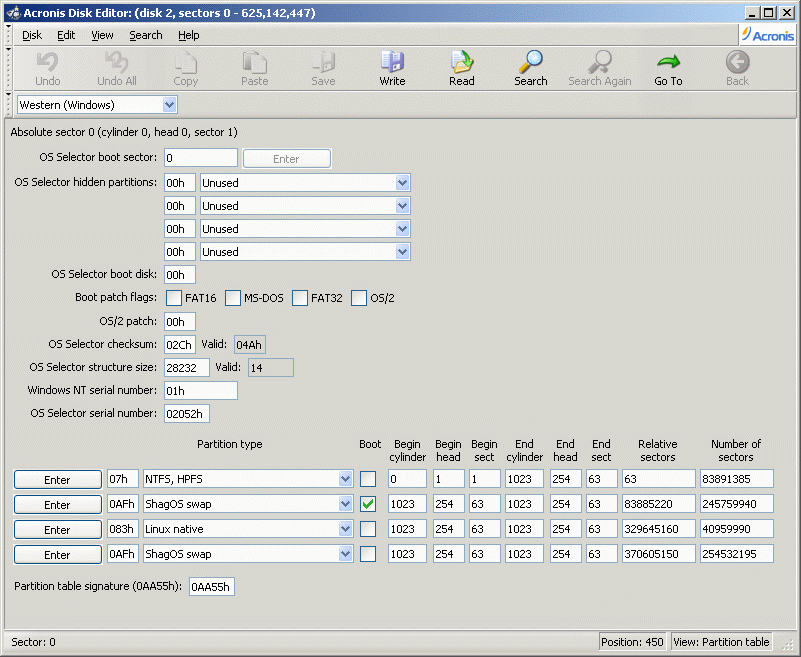The image size is (801, 657).
Task: Click the OS Selector serial number 02052h field
Action: [x=187, y=413]
